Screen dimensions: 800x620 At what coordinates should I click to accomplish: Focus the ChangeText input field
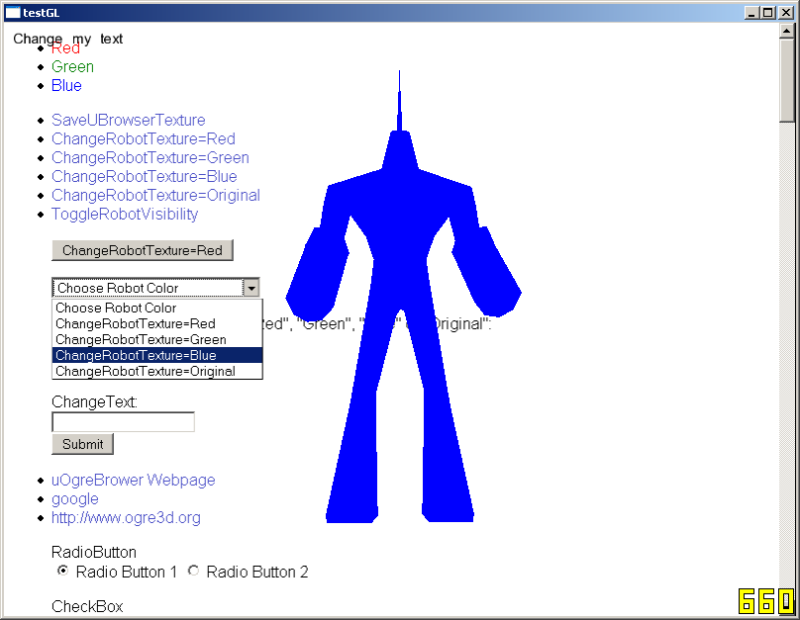tap(123, 422)
